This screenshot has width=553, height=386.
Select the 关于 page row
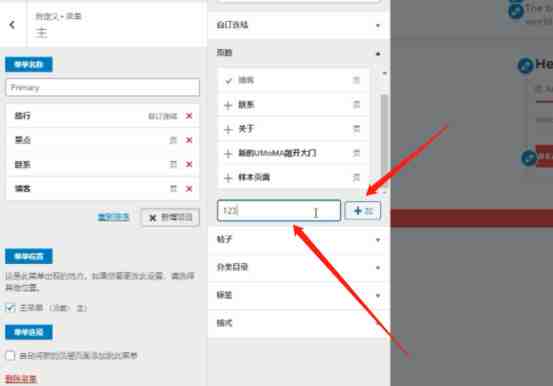click(x=293, y=129)
